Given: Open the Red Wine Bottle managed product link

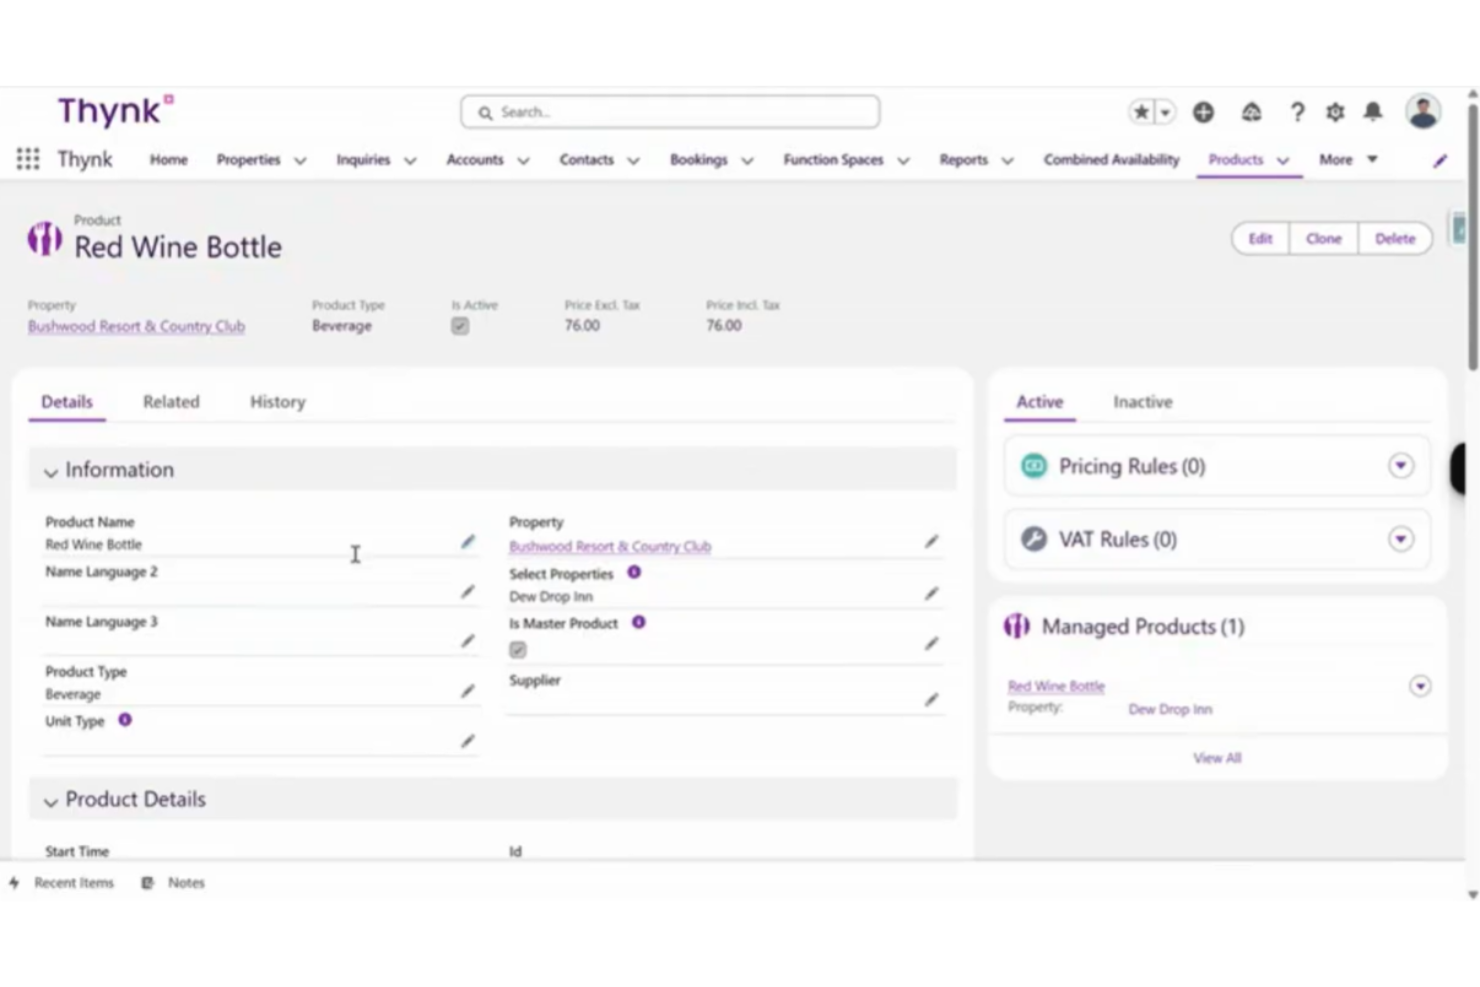Looking at the screenshot, I should tap(1056, 686).
